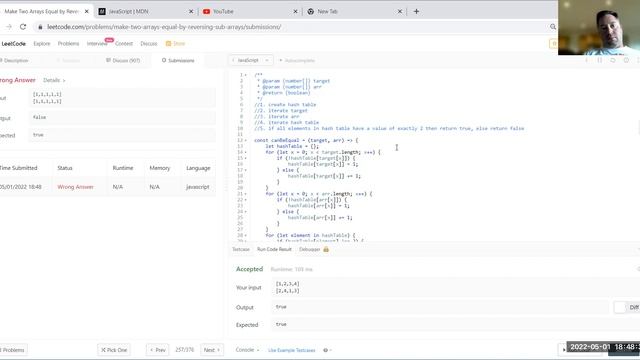Close the New Tab browser tab
This screenshot has height=360, width=640.
tap(400, 11)
